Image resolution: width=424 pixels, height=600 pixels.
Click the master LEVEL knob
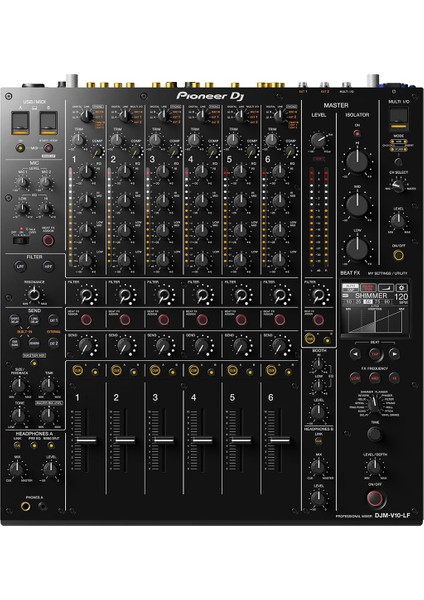point(318,140)
